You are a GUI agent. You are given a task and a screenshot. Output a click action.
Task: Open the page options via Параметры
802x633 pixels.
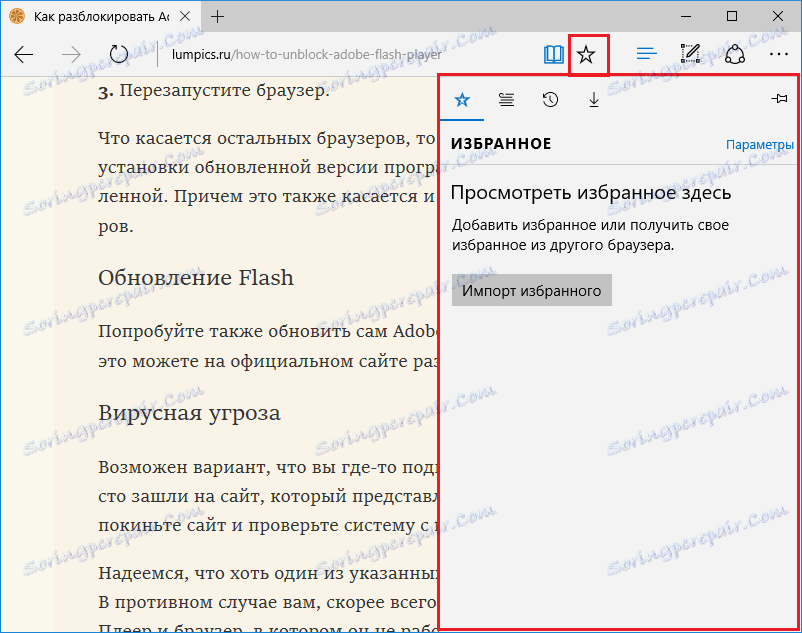point(759,144)
